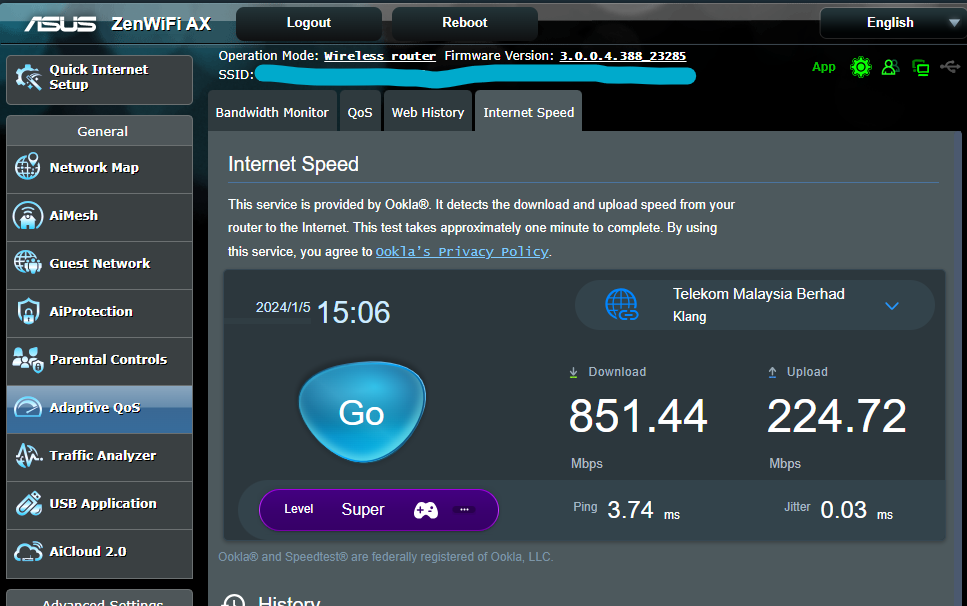Click the USB Application icon
This screenshot has width=967, height=606.
pyautogui.click(x=28, y=503)
